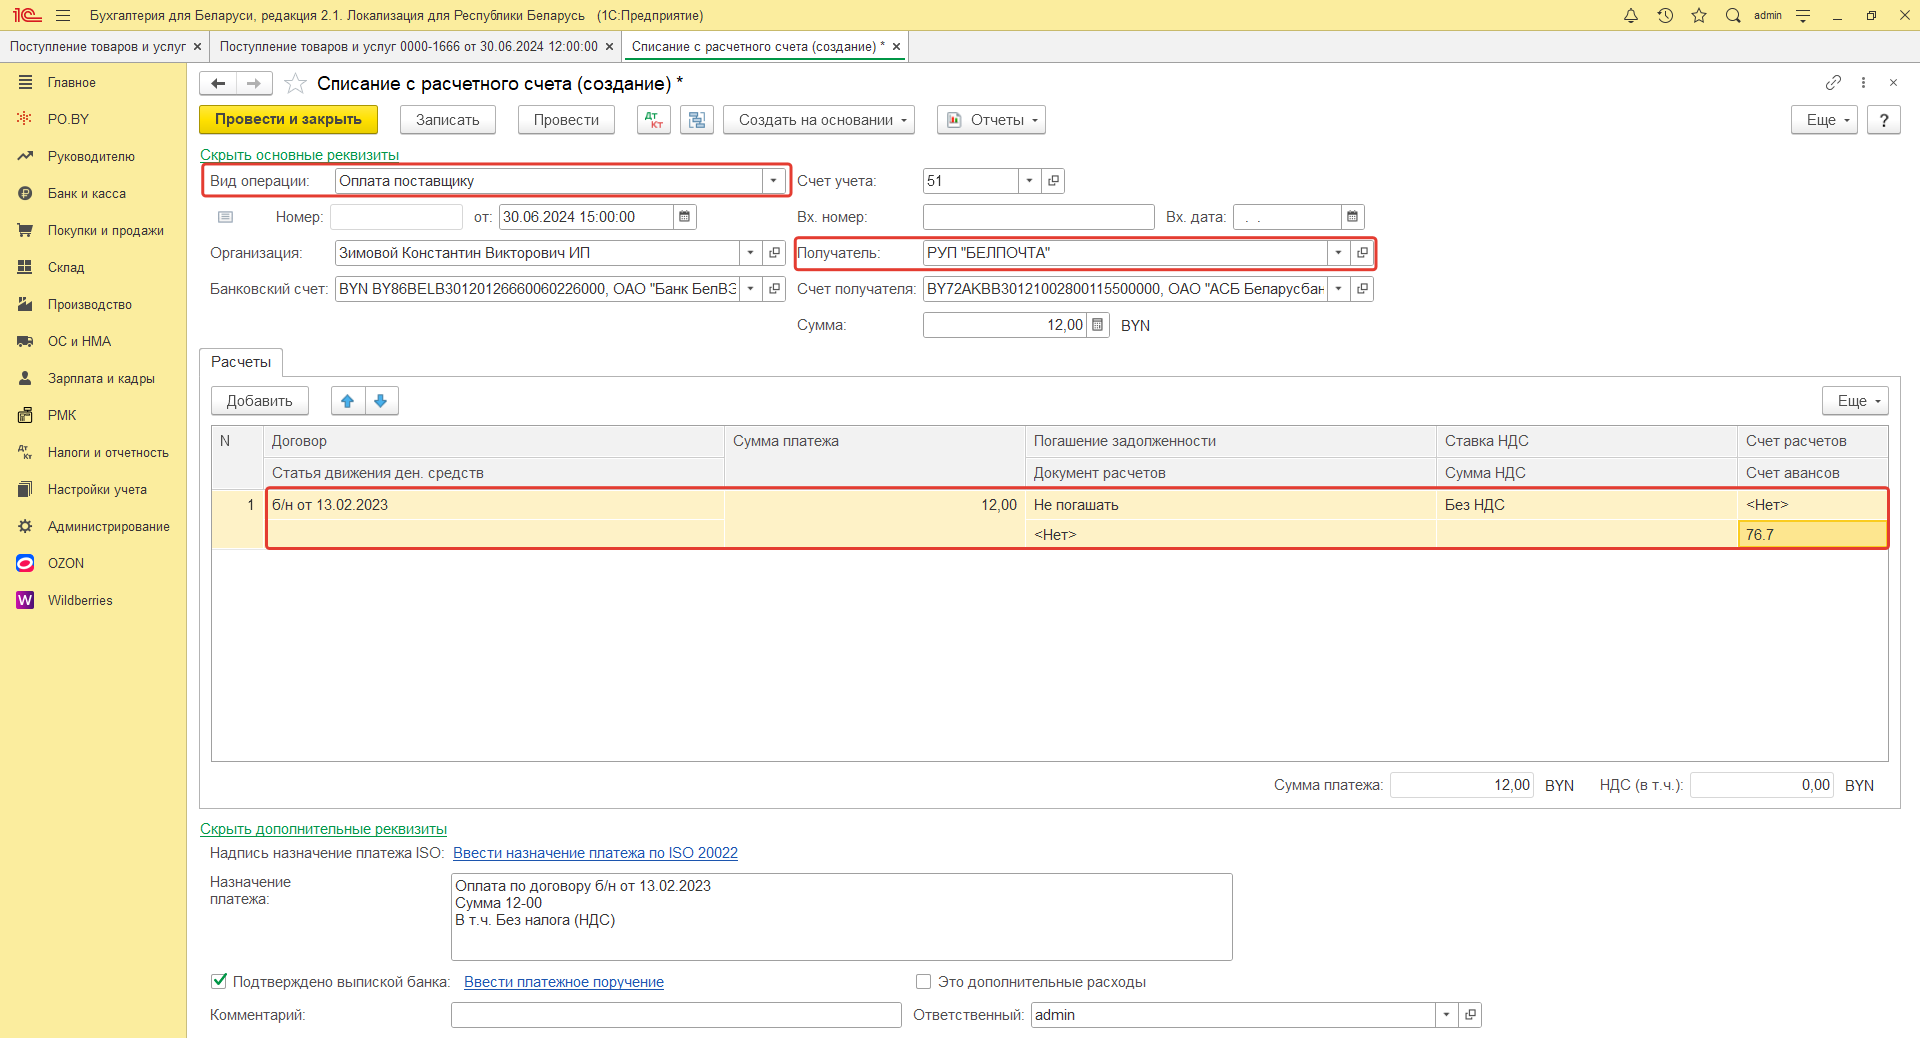Open Налоги и отчетность section

(108, 453)
